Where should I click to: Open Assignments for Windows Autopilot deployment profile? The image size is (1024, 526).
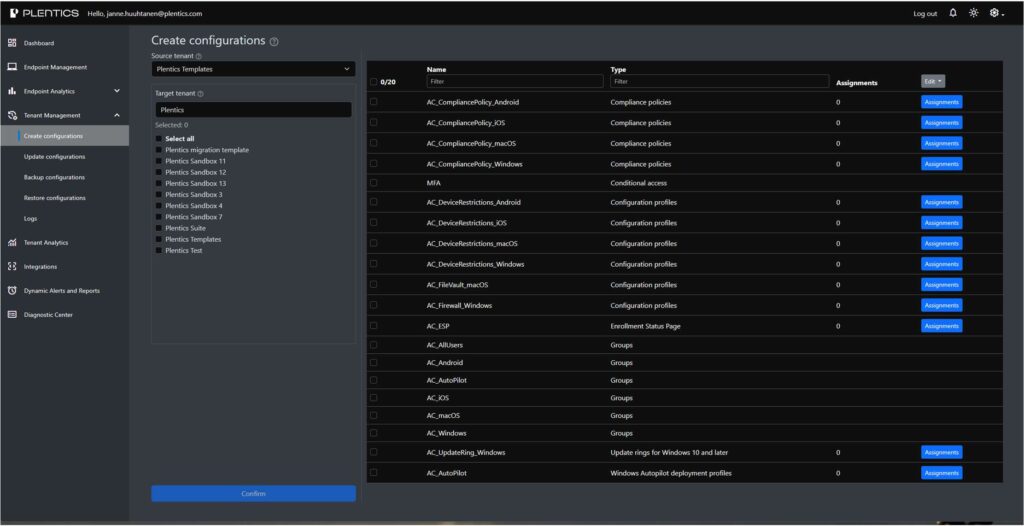coord(942,473)
